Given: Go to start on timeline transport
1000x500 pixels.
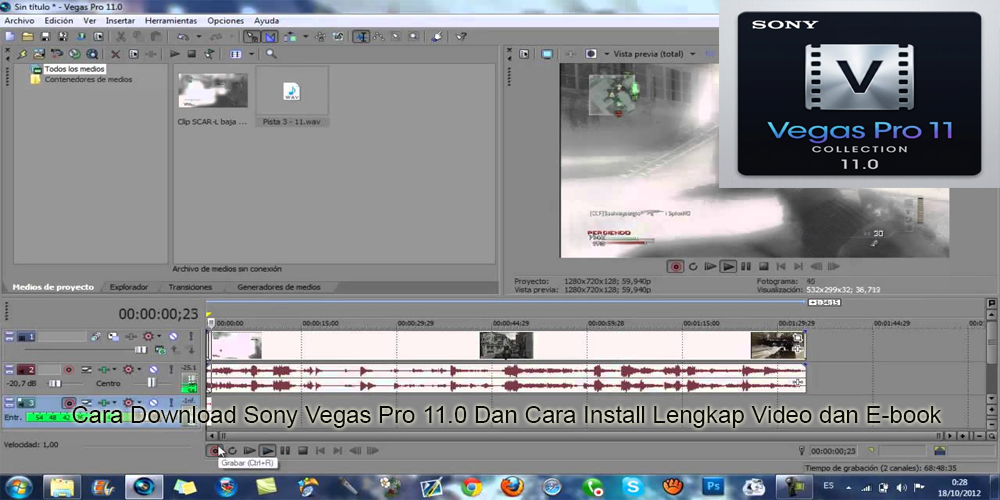Looking at the screenshot, I should click(x=321, y=451).
